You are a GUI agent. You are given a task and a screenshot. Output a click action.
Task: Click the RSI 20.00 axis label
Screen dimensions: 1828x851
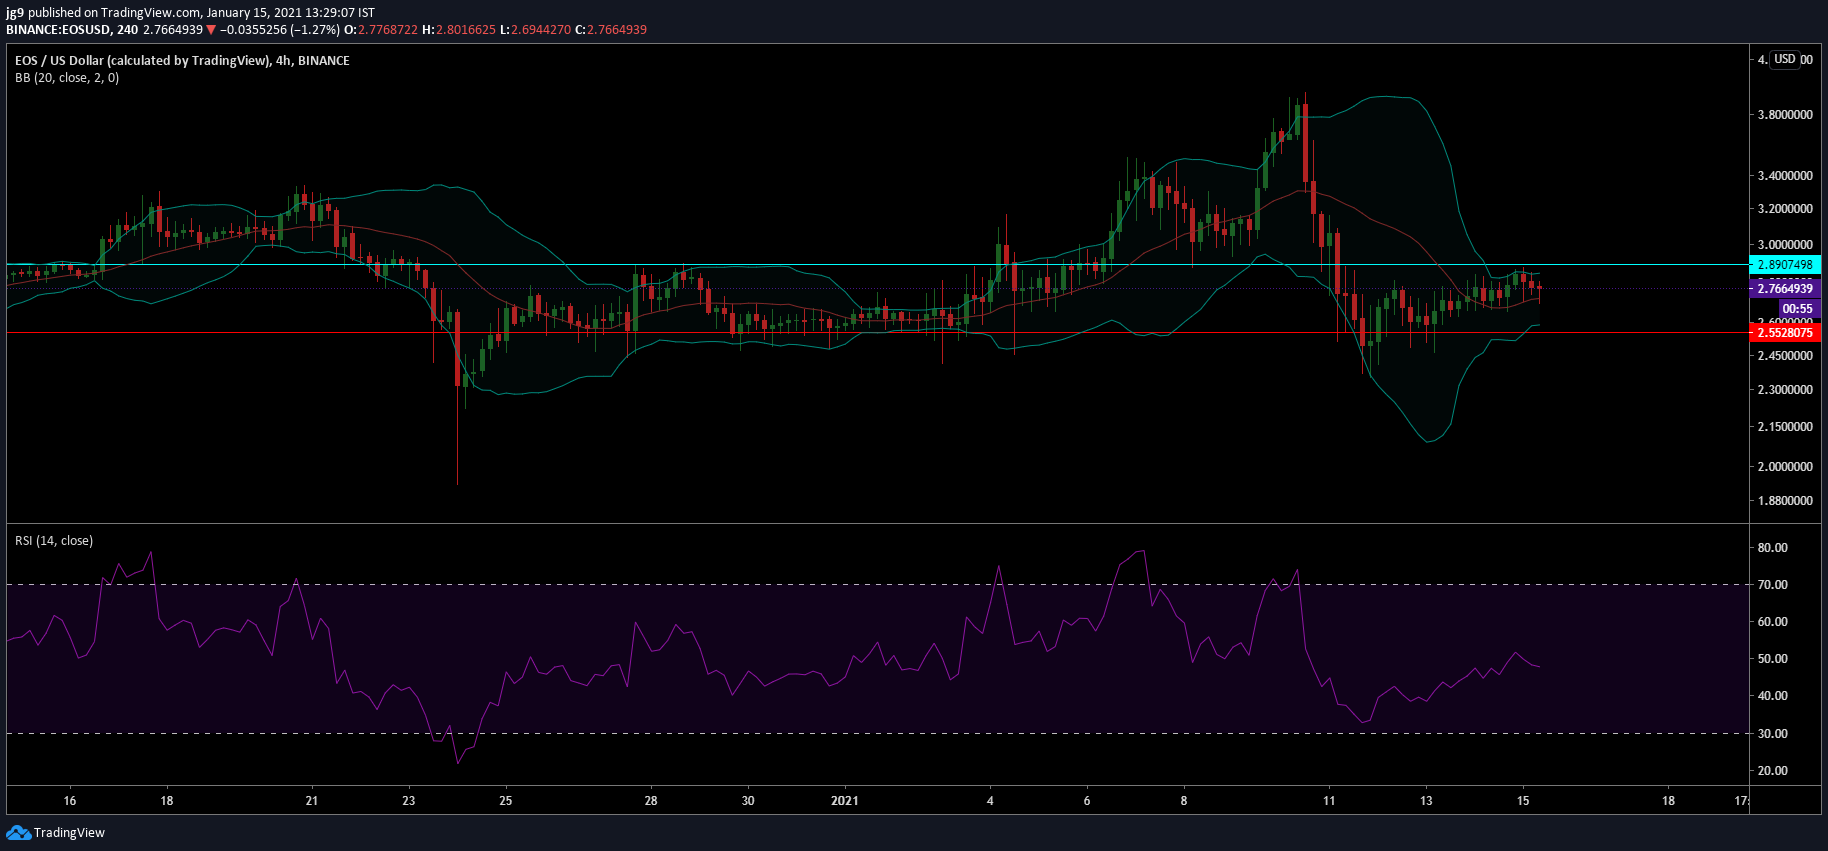pos(1772,771)
